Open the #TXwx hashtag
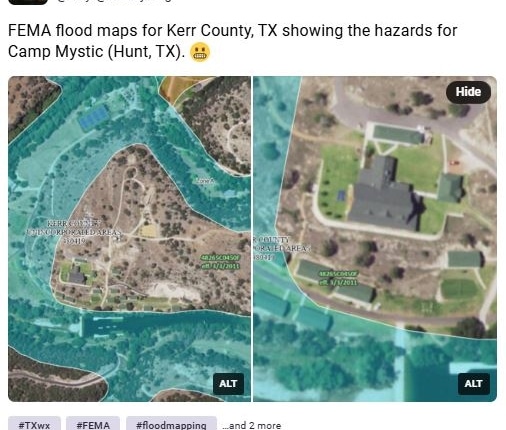This screenshot has width=506, height=430. [x=34, y=424]
